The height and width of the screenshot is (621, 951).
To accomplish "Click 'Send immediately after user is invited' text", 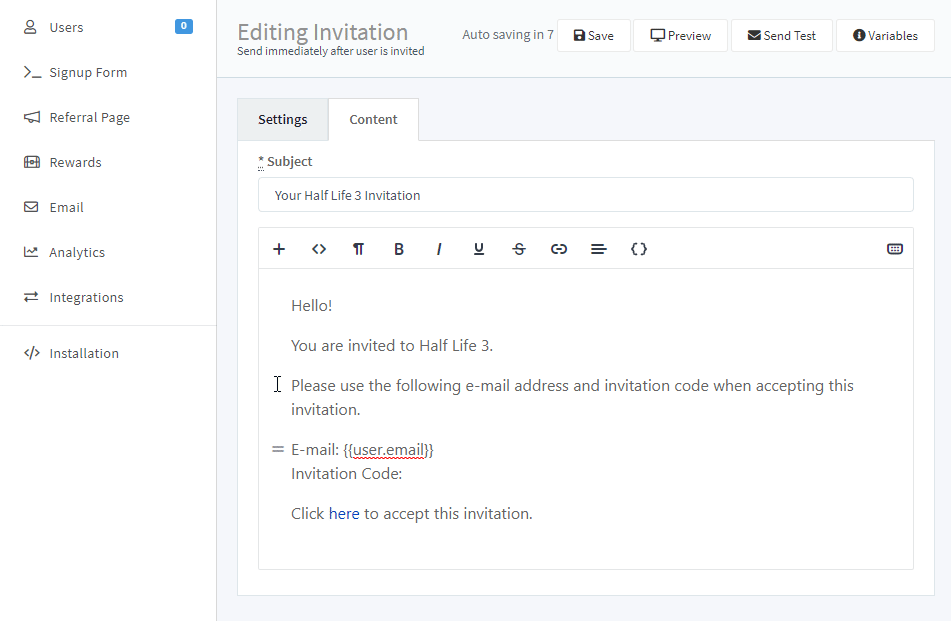I will point(331,51).
